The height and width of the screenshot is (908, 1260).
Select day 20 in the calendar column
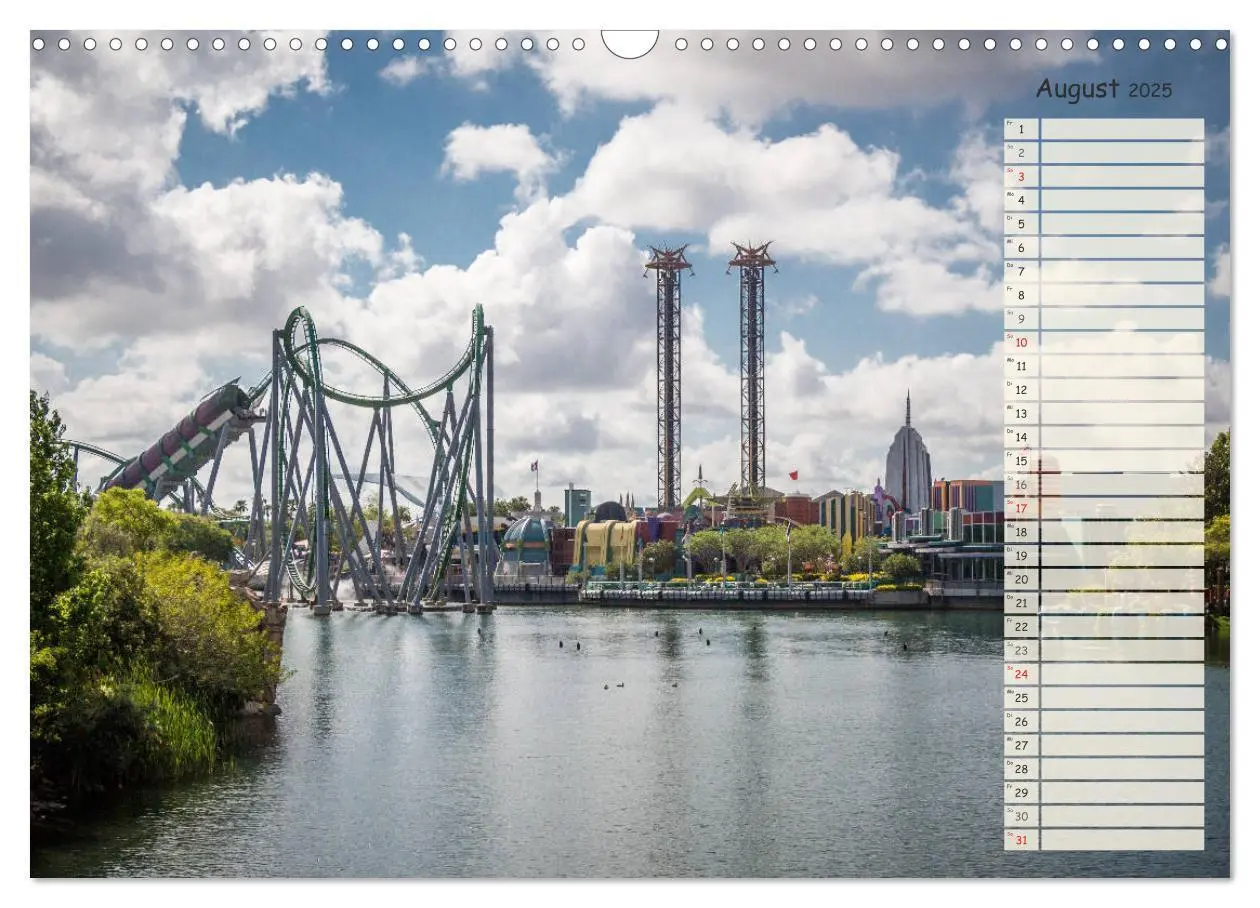[1021, 579]
